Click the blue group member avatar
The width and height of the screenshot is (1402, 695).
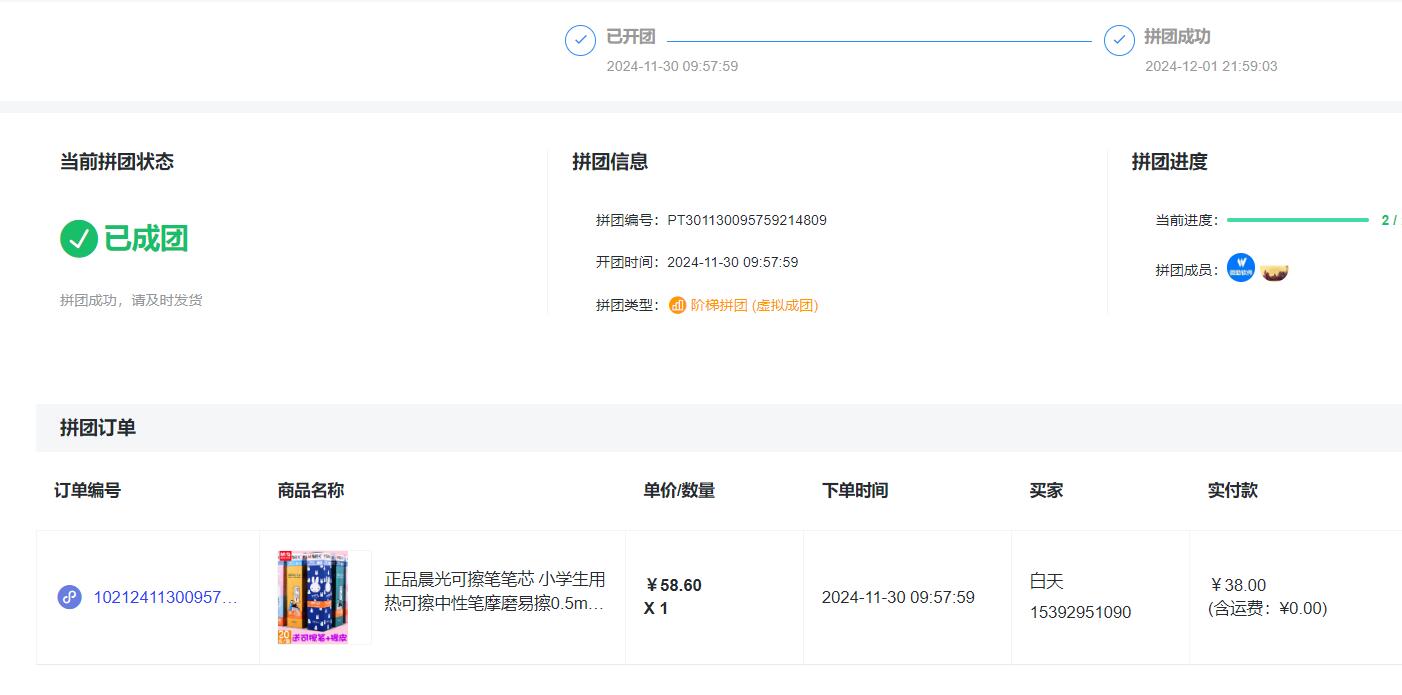tap(1241, 267)
